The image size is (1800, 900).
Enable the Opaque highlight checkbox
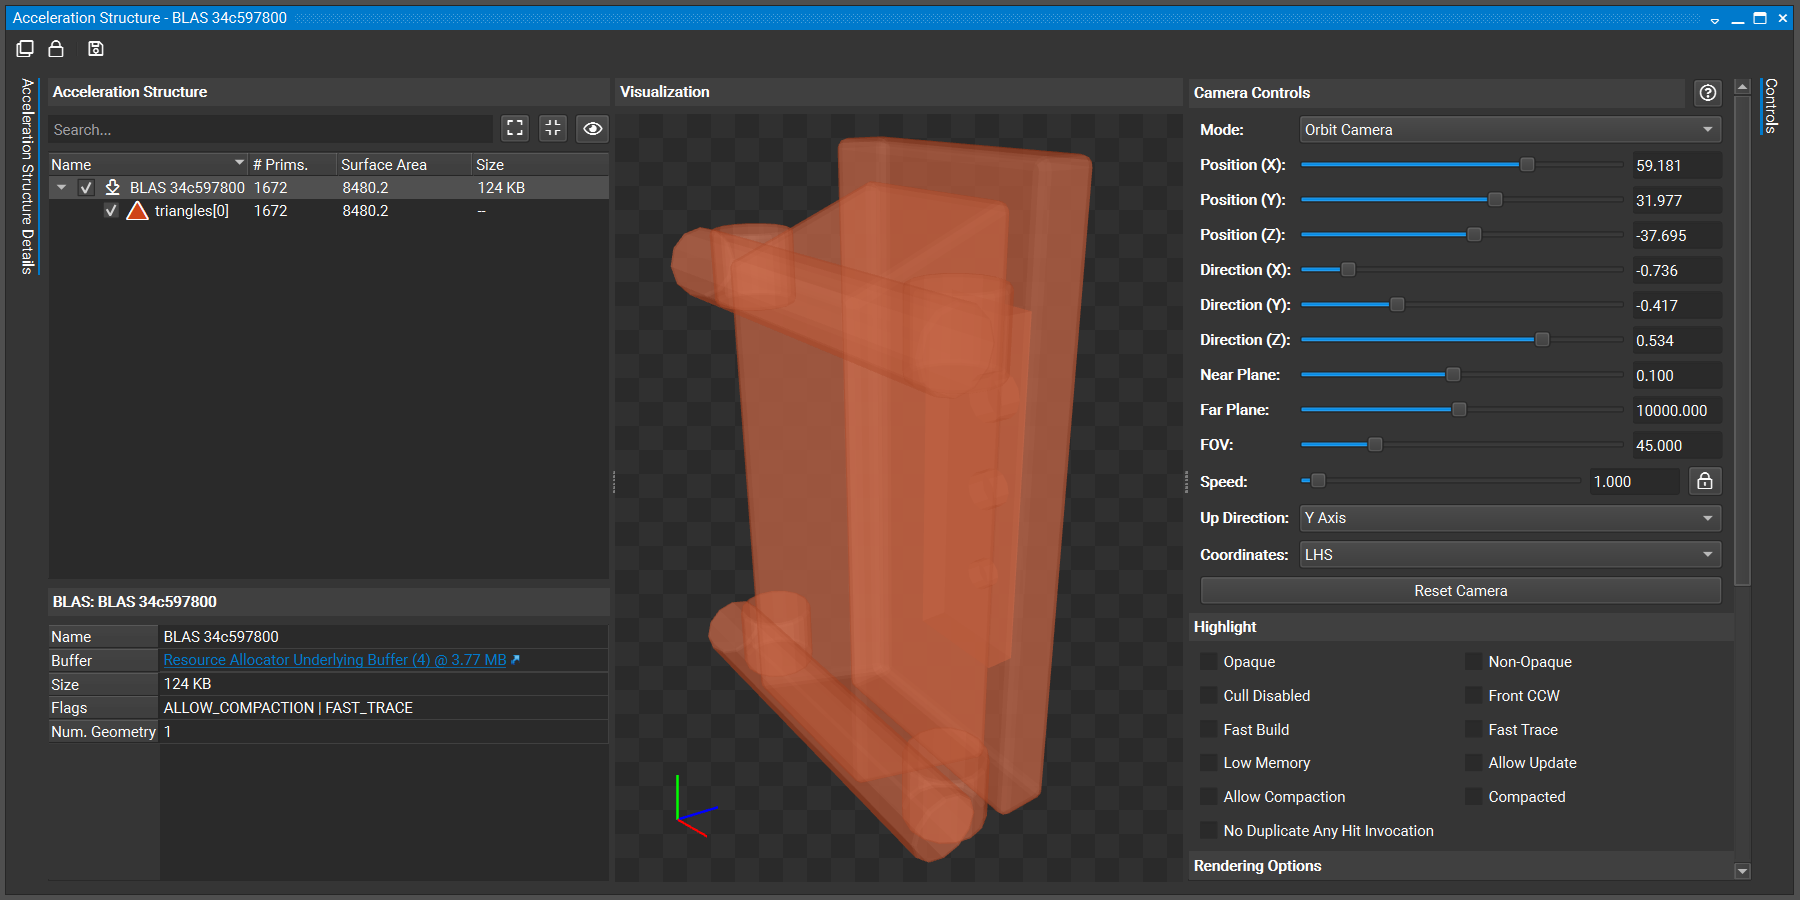point(1209,661)
